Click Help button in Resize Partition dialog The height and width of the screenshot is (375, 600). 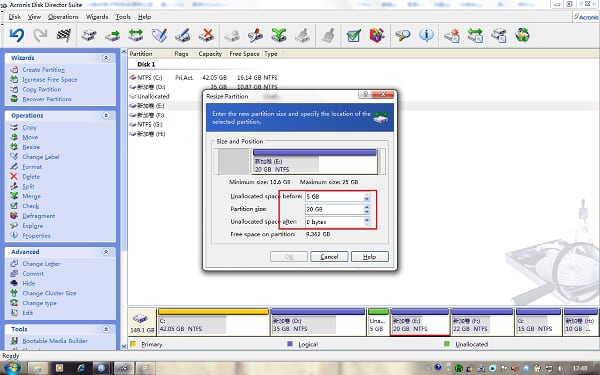tap(370, 256)
